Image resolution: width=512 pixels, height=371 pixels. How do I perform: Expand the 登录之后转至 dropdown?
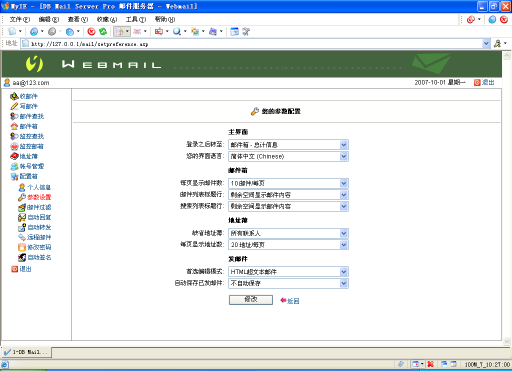344,145
